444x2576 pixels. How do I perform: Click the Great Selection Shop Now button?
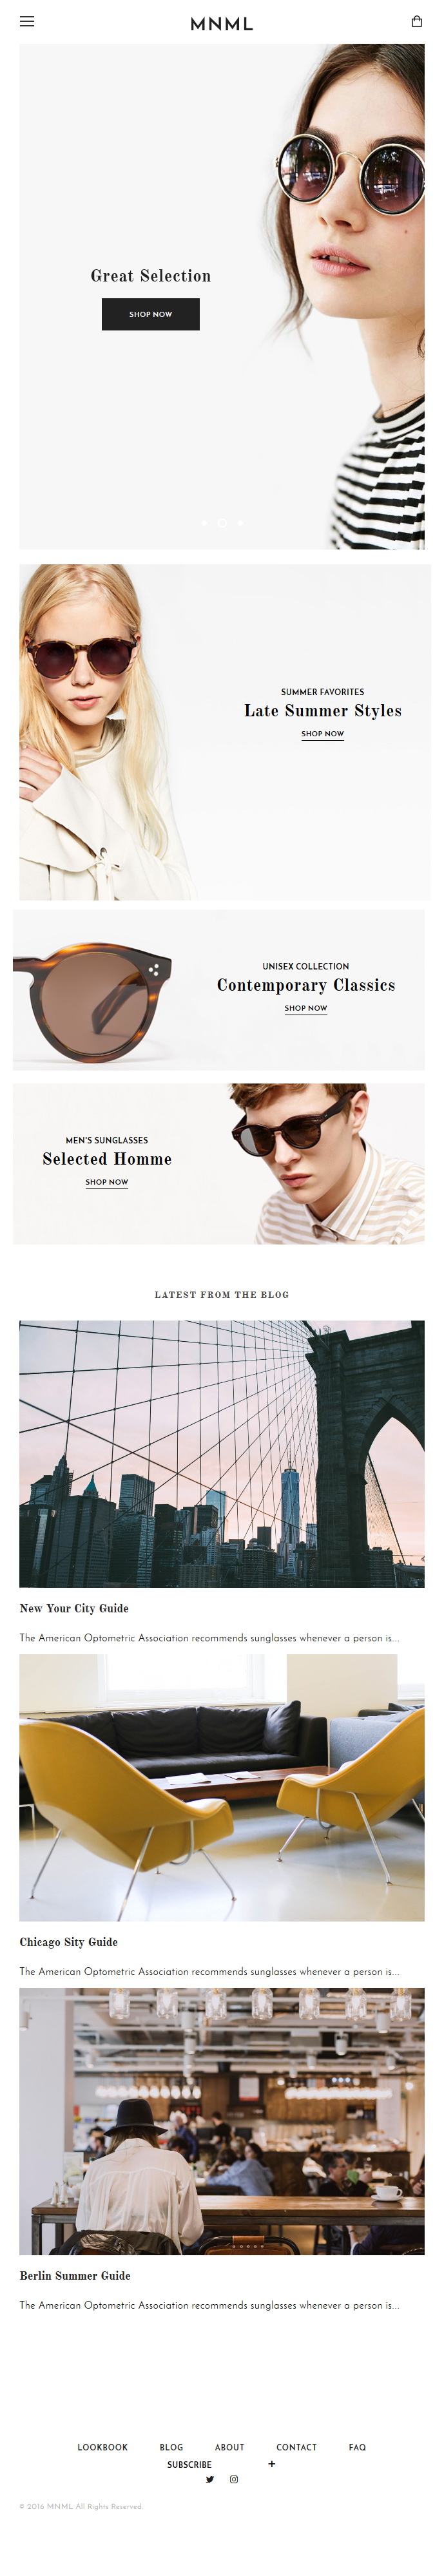pos(151,314)
